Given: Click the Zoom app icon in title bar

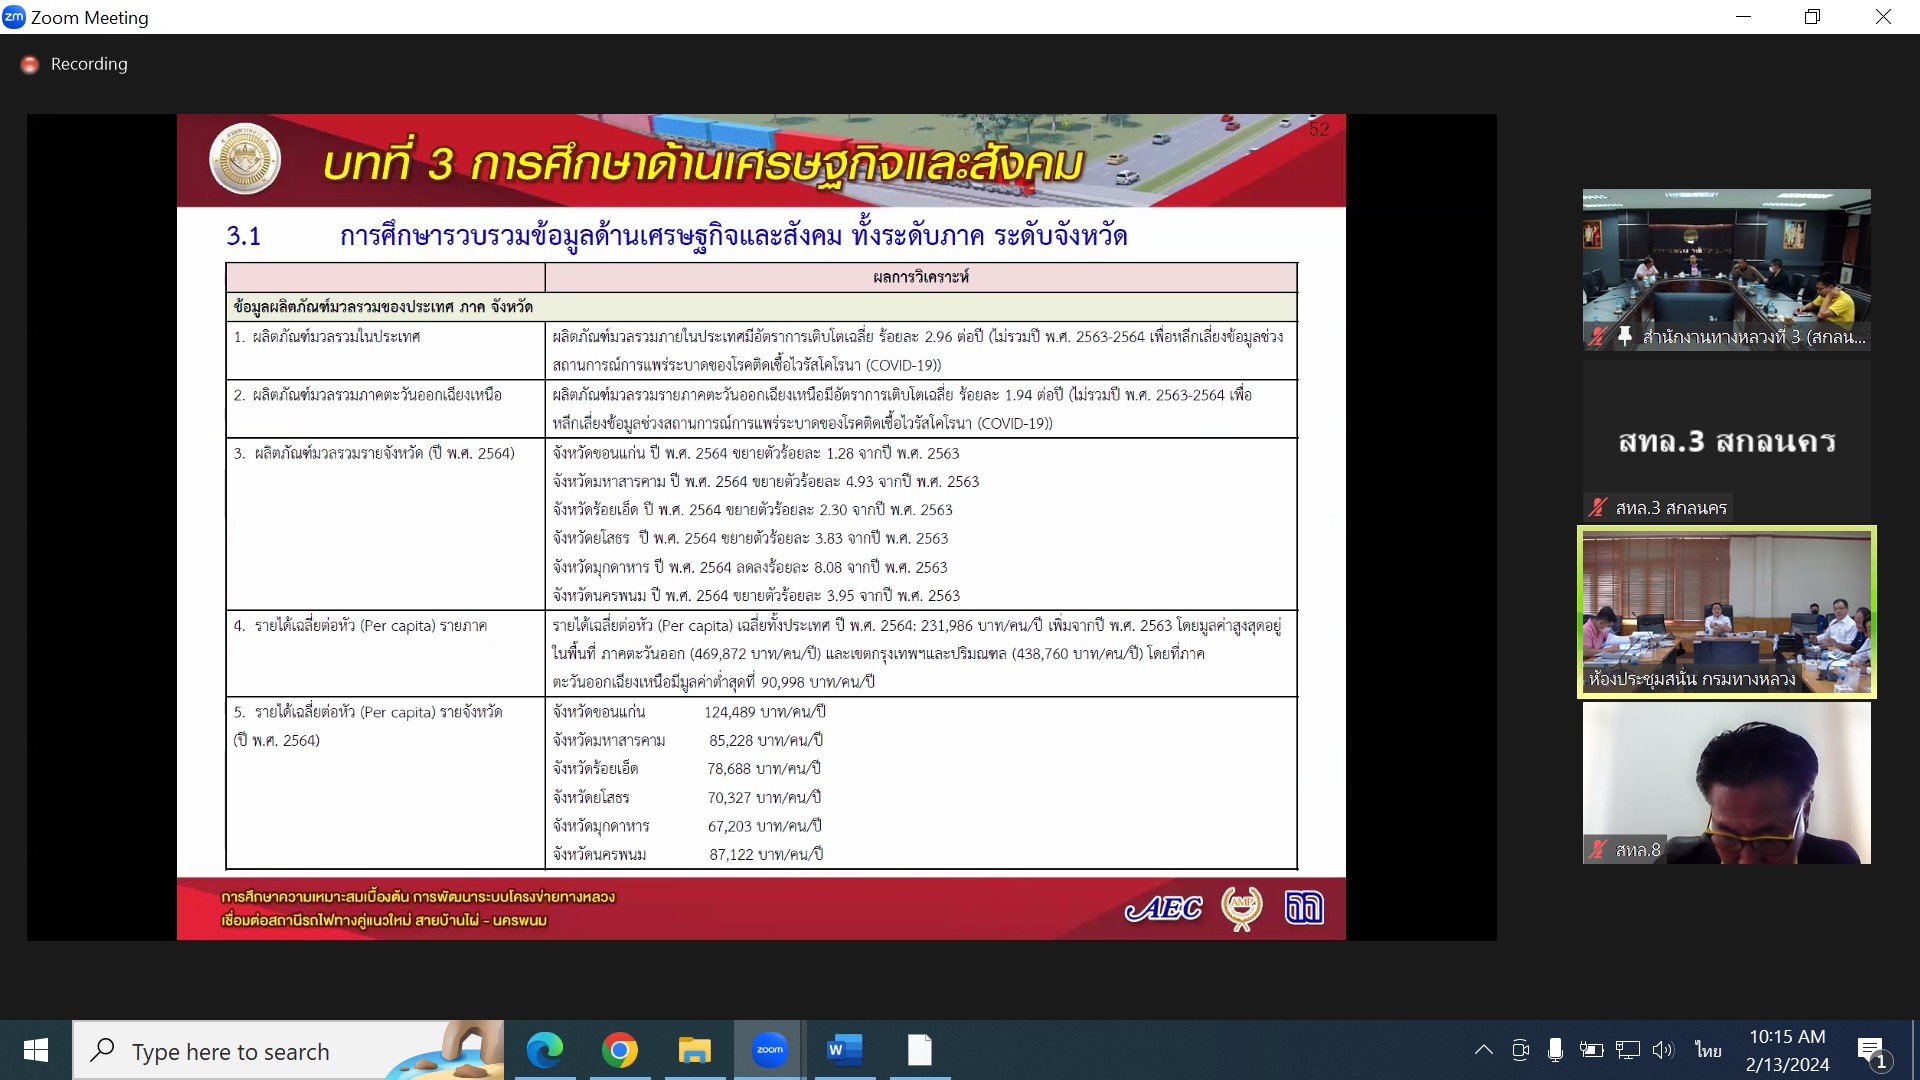Looking at the screenshot, I should (x=14, y=17).
